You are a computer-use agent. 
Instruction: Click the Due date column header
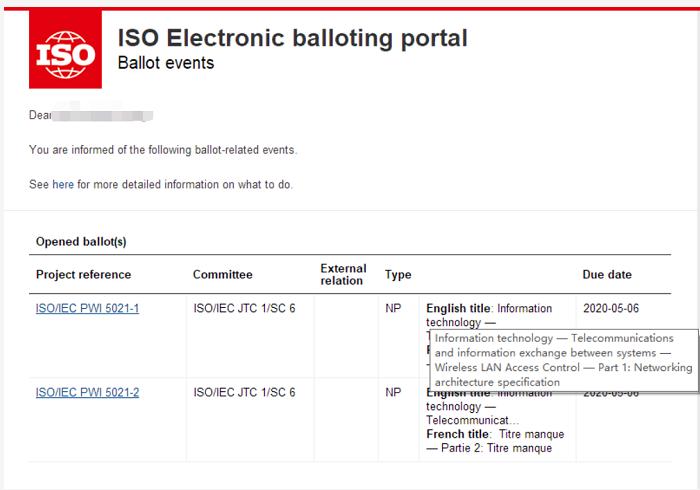(x=607, y=274)
